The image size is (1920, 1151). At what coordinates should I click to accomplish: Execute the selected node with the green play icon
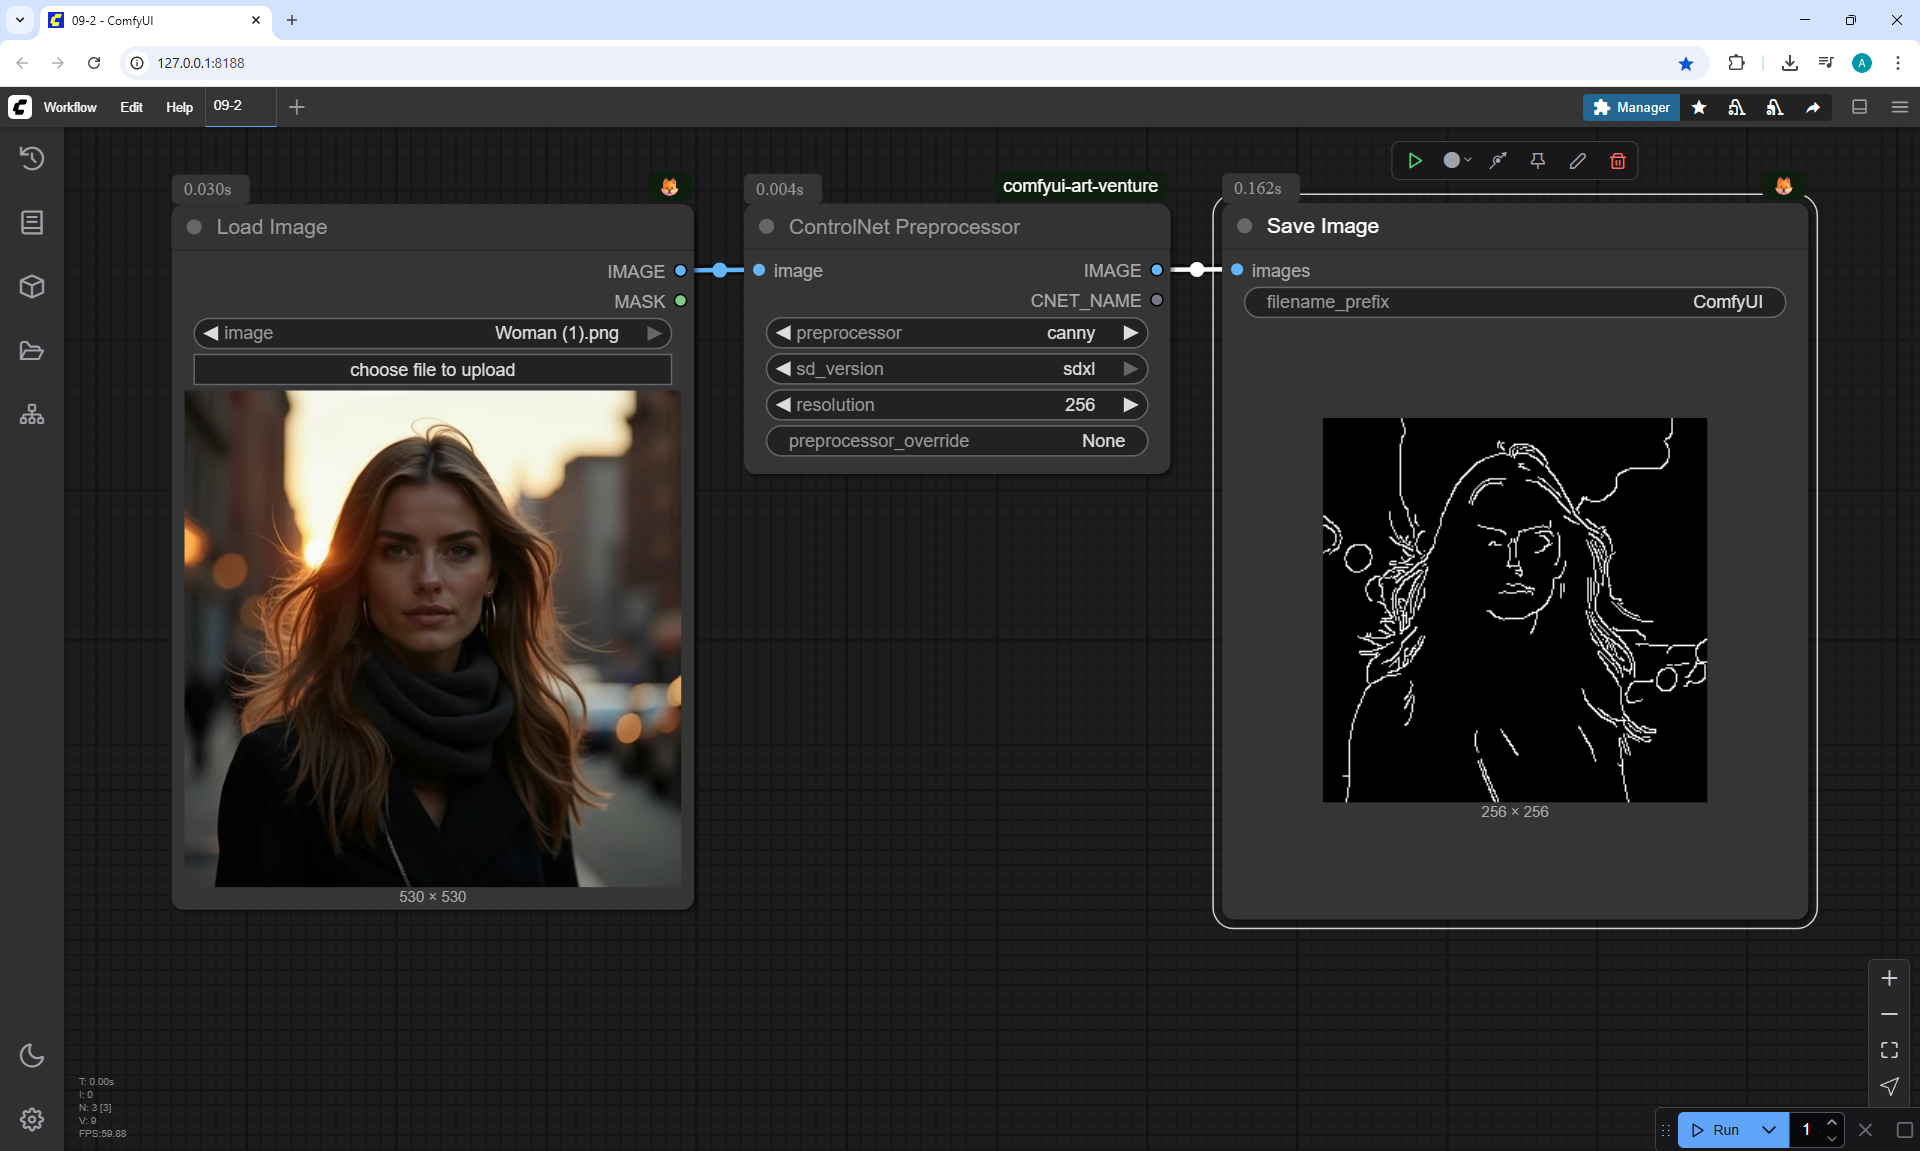click(x=1414, y=161)
